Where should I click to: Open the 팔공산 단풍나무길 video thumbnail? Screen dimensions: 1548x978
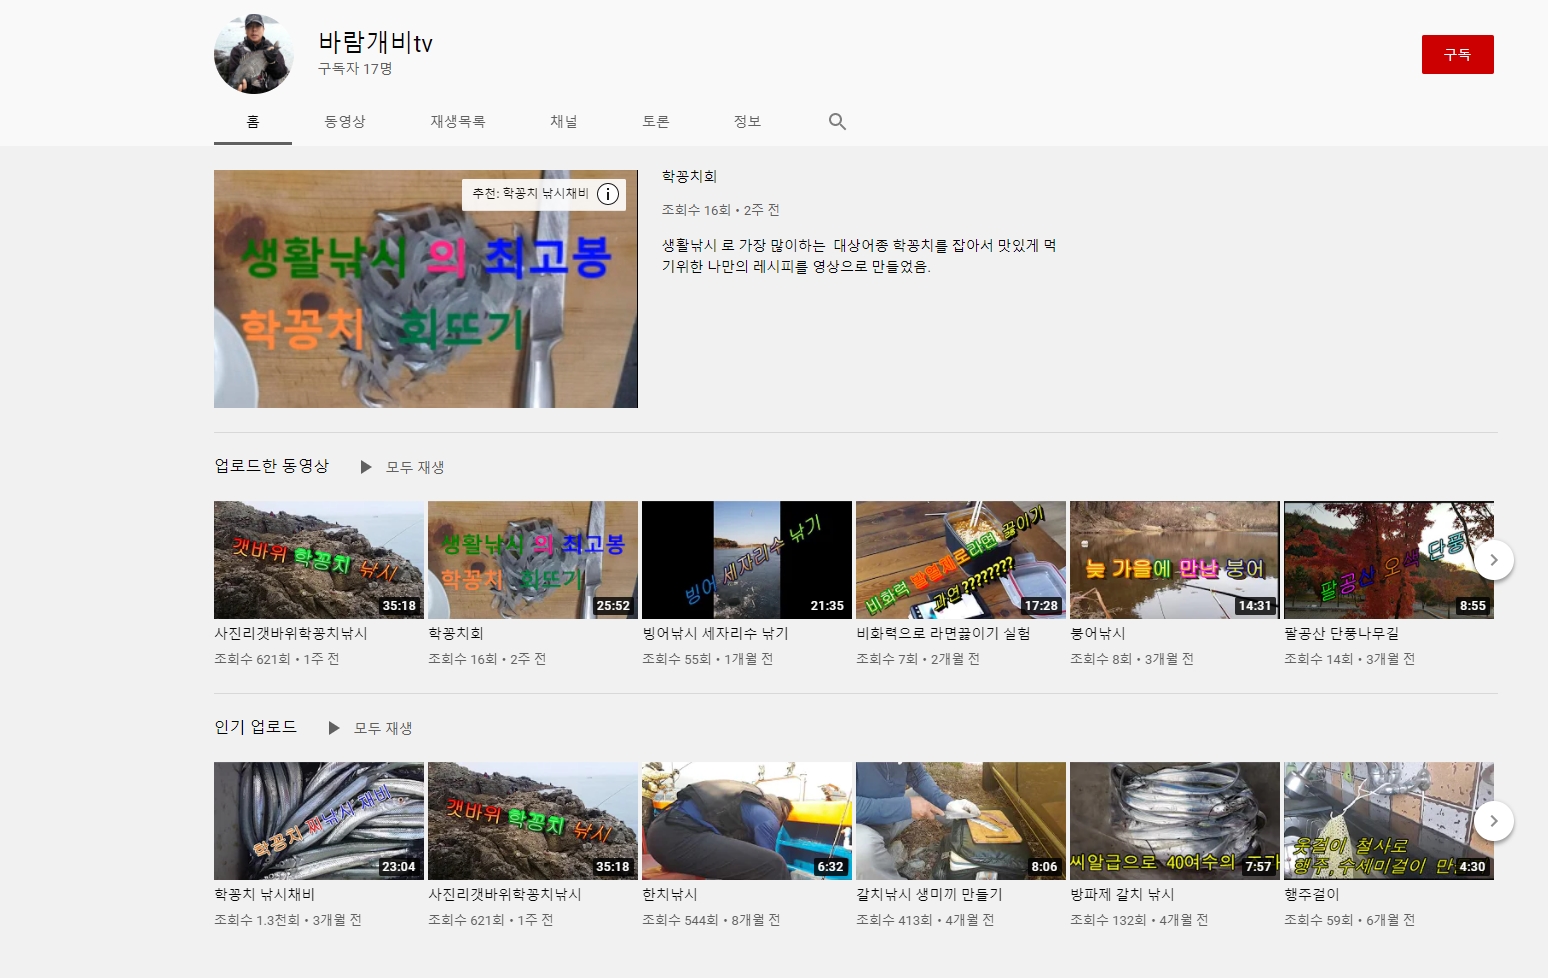pos(1388,560)
